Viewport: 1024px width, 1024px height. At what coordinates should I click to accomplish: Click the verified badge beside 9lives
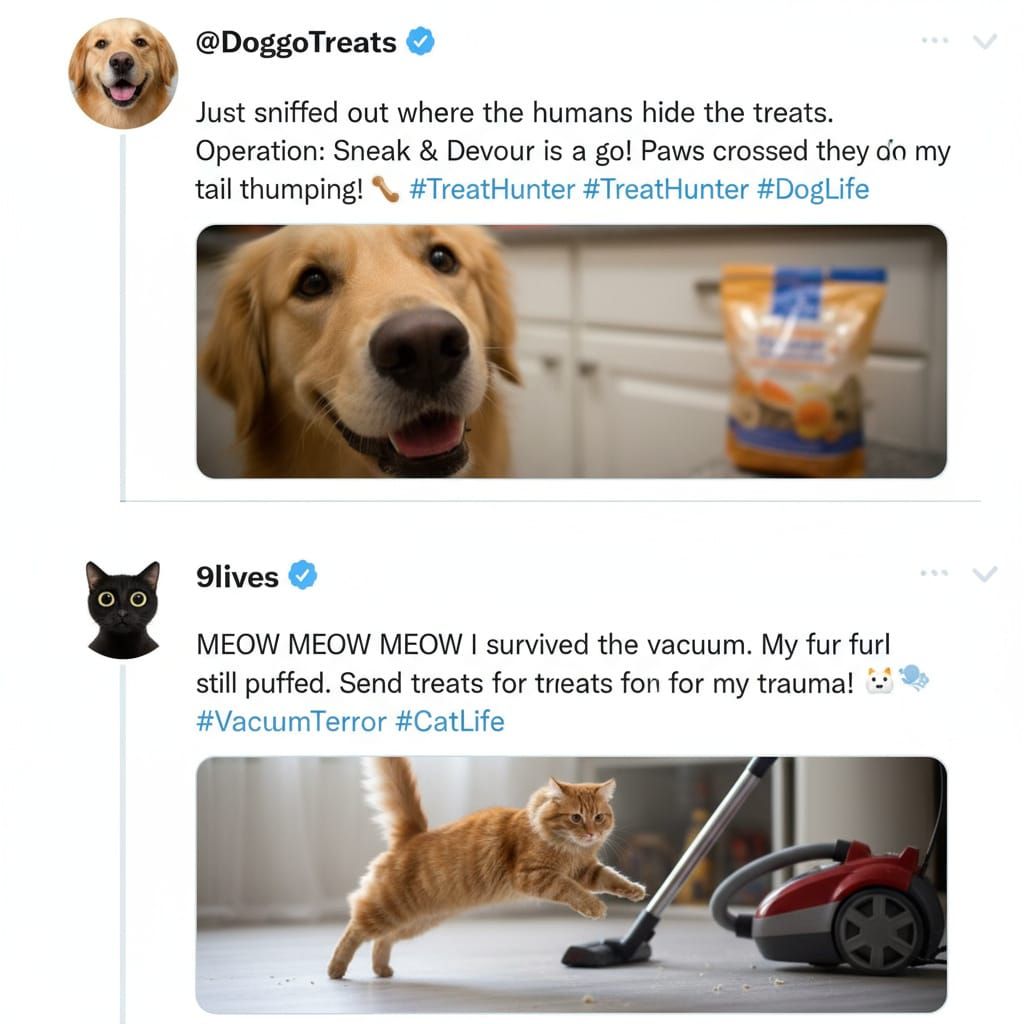pos(303,575)
